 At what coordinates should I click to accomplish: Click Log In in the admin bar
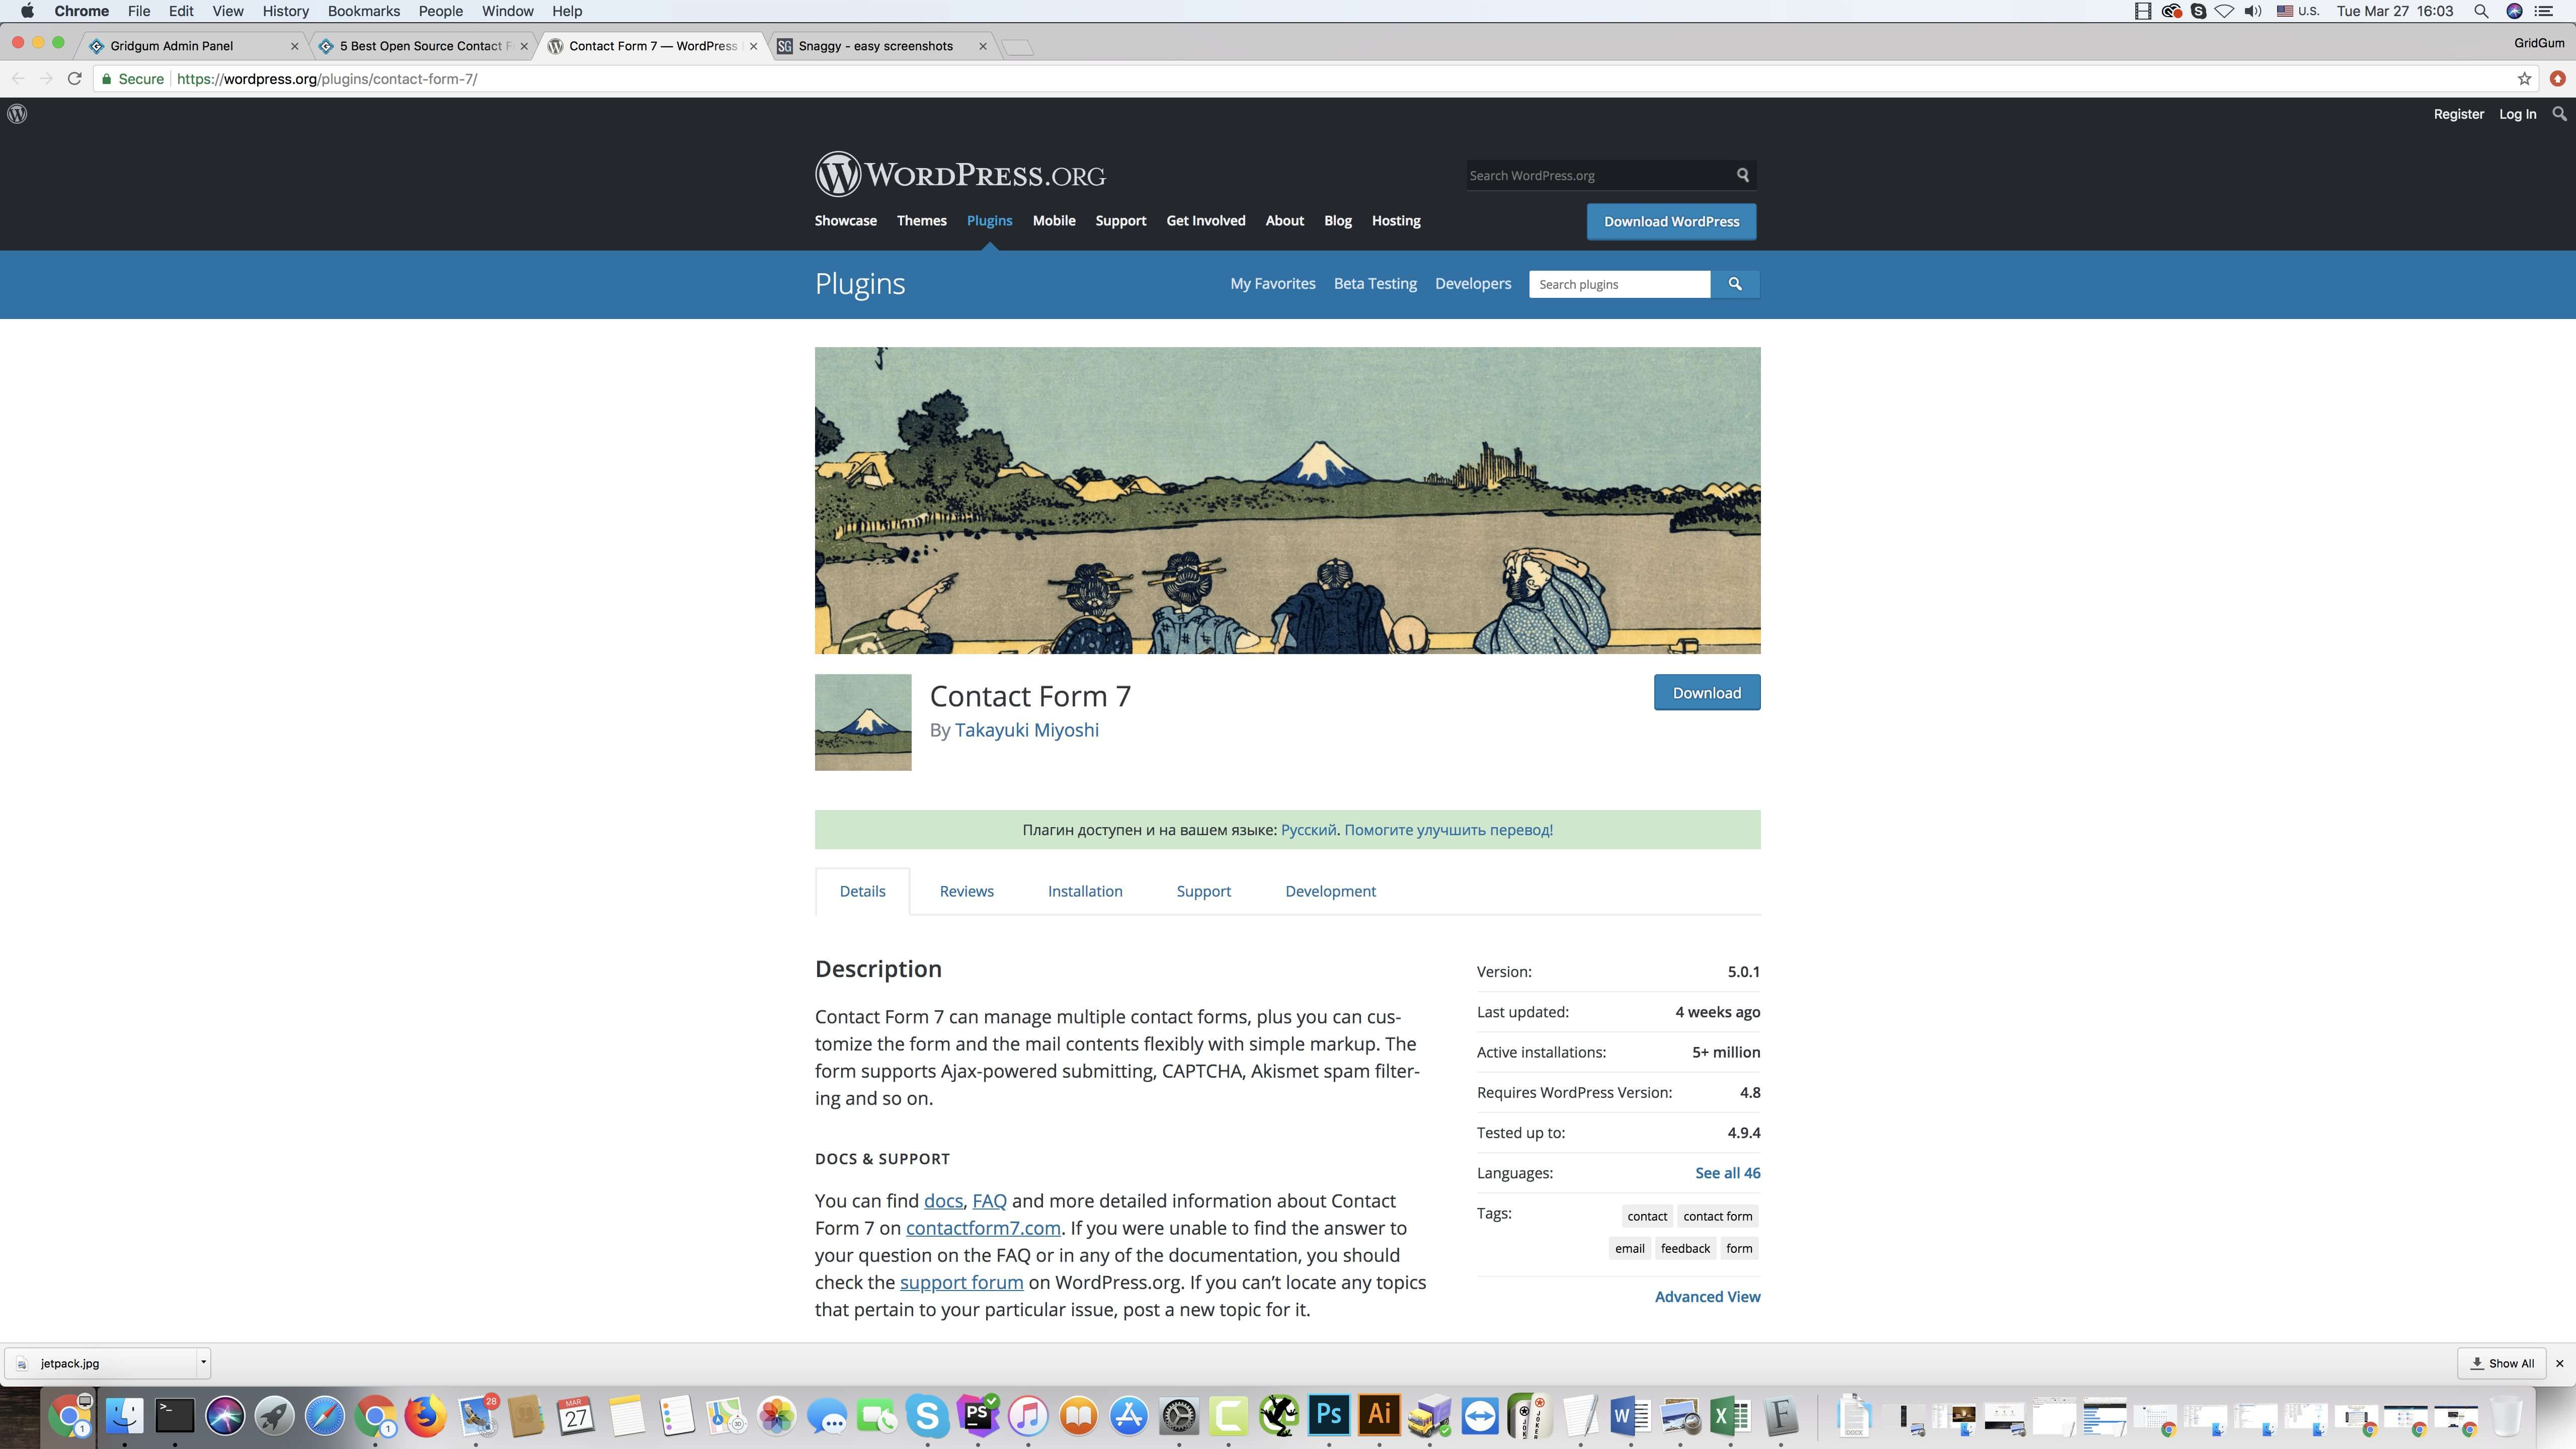click(x=2517, y=114)
